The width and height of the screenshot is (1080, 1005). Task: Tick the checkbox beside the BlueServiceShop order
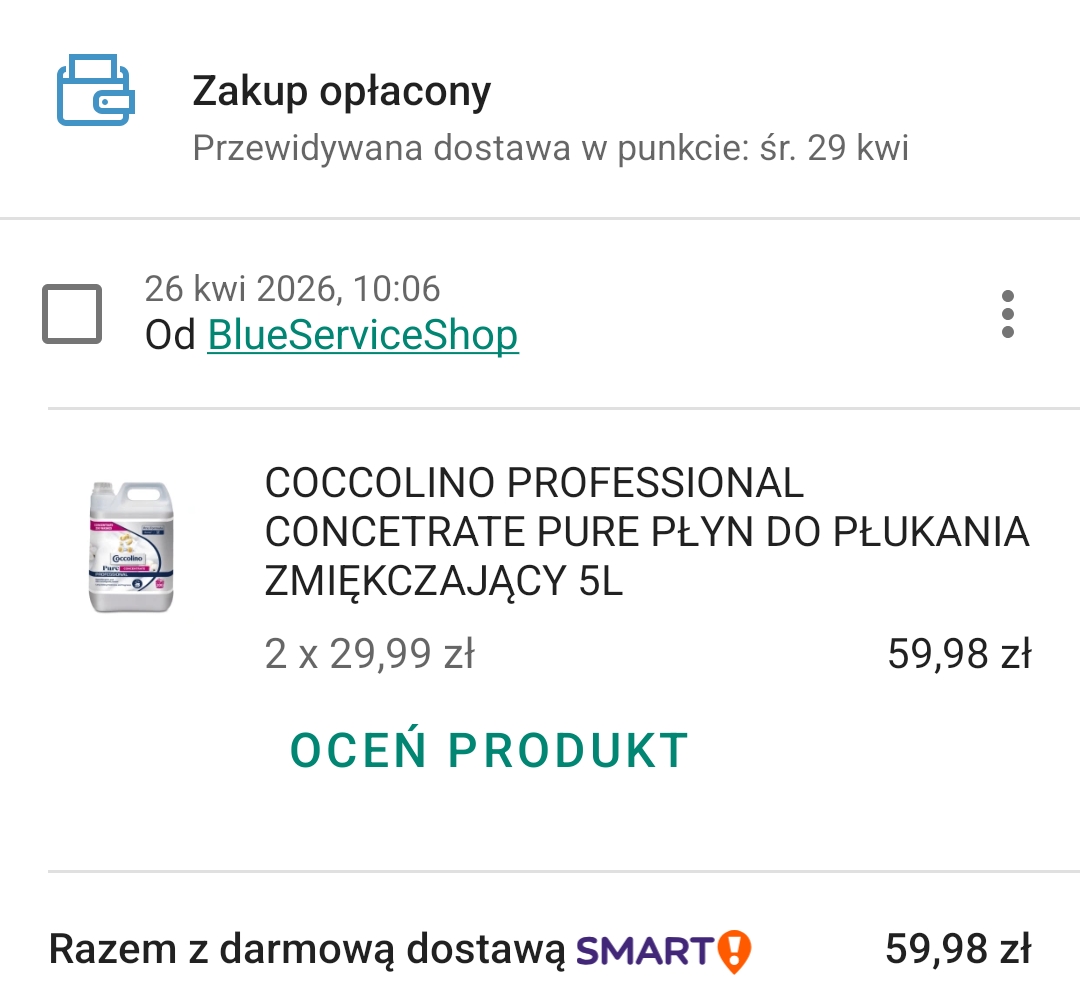pyautogui.click(x=72, y=313)
